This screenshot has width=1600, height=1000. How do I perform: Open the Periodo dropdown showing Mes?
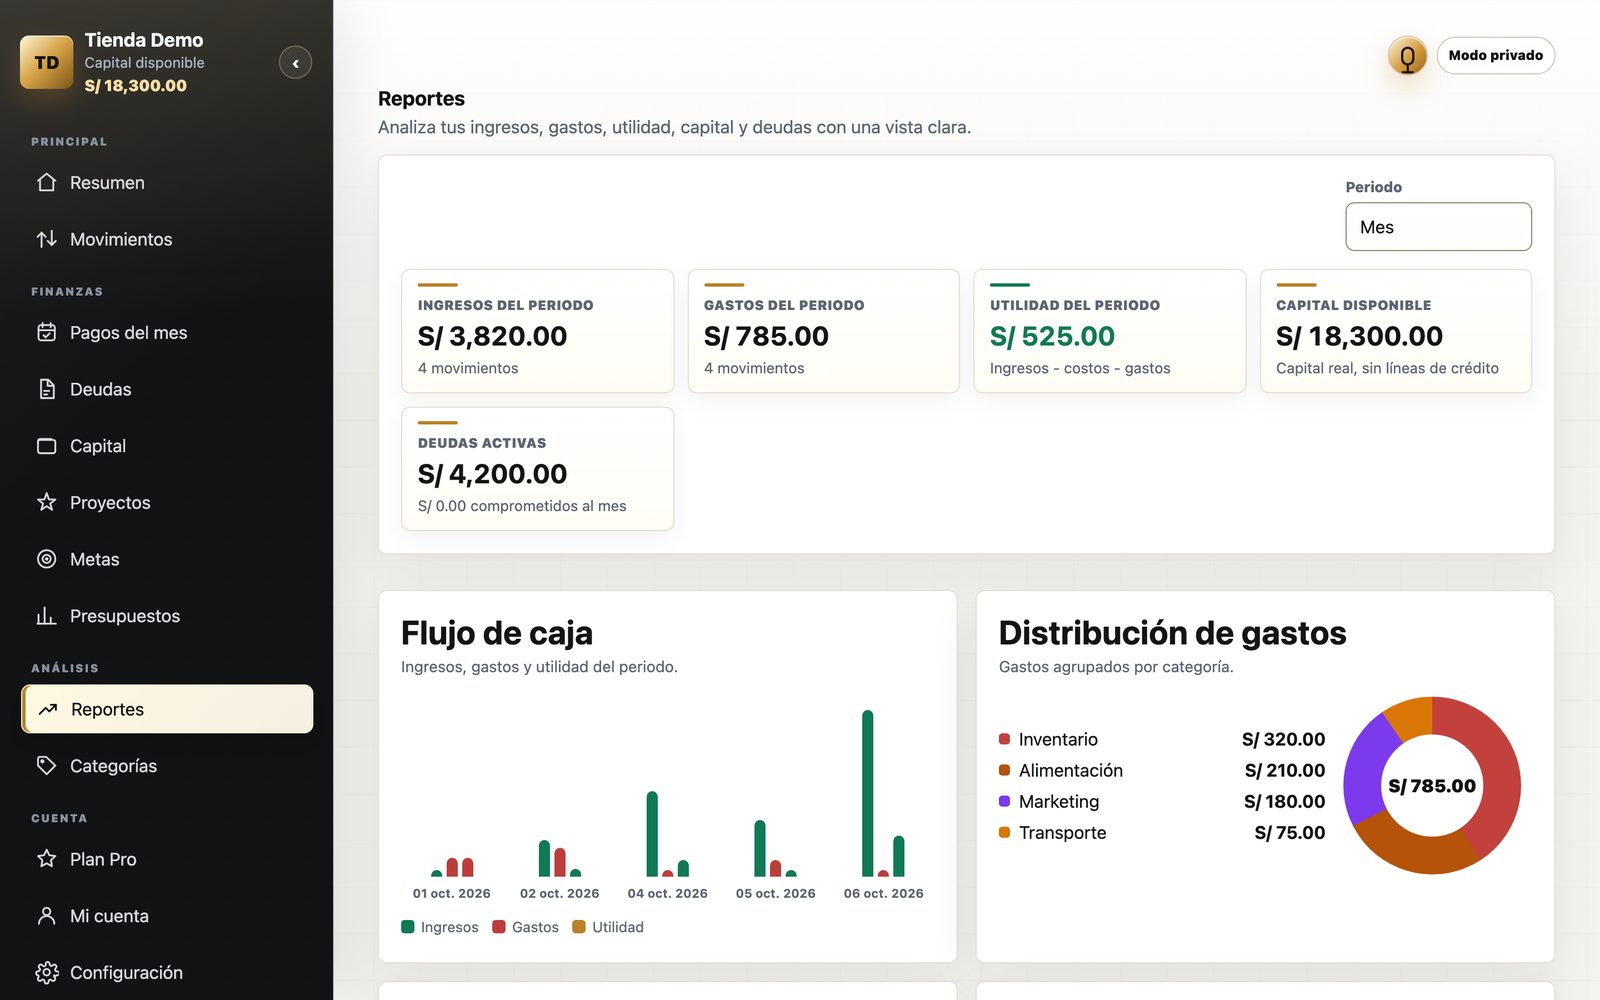click(x=1438, y=227)
